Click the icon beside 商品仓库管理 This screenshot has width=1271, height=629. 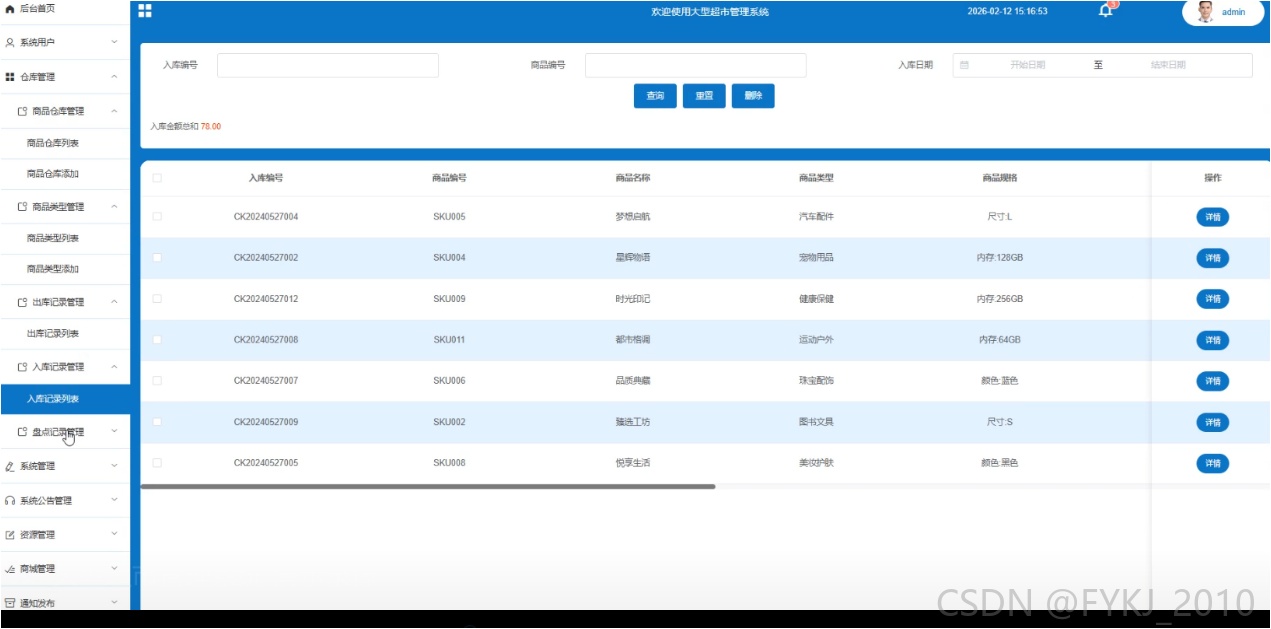click(x=22, y=111)
